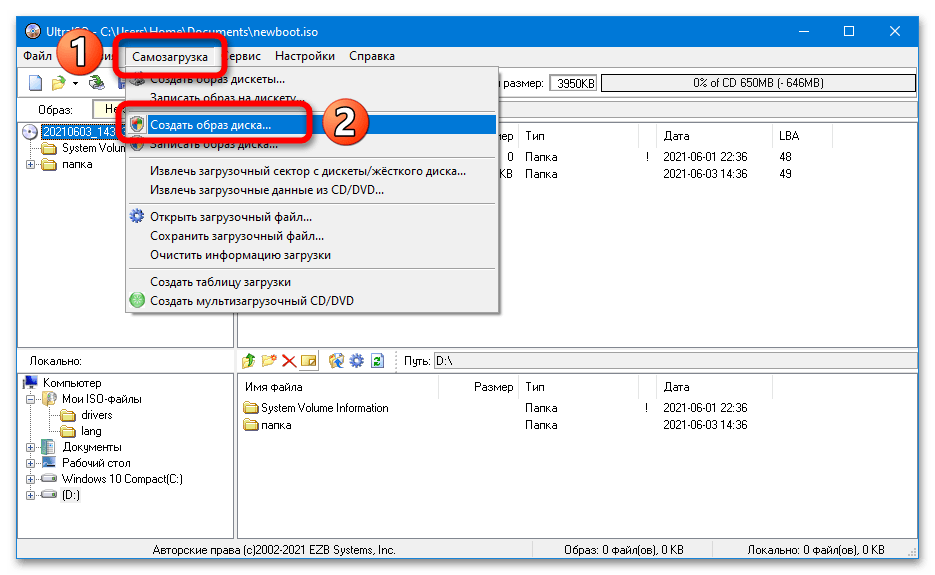Screen dimensions: 935x575
Task: Select Мои ISO-файлы in local tree
Action: pos(101,399)
